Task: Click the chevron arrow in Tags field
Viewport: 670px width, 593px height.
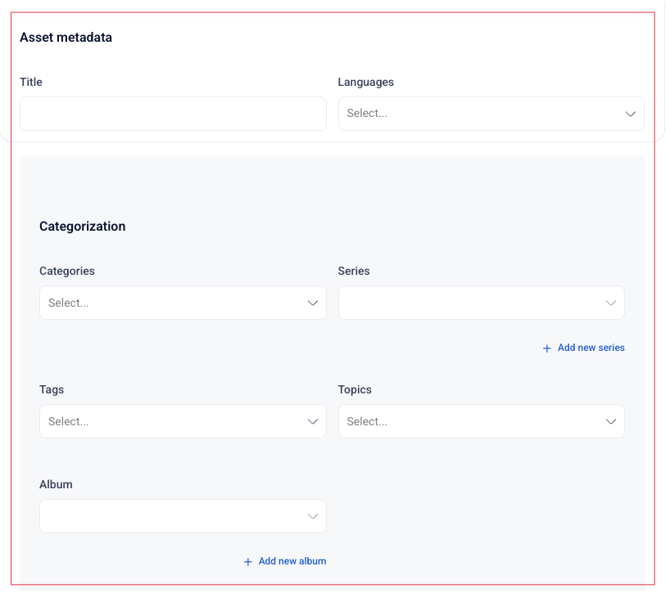Action: coord(312,422)
